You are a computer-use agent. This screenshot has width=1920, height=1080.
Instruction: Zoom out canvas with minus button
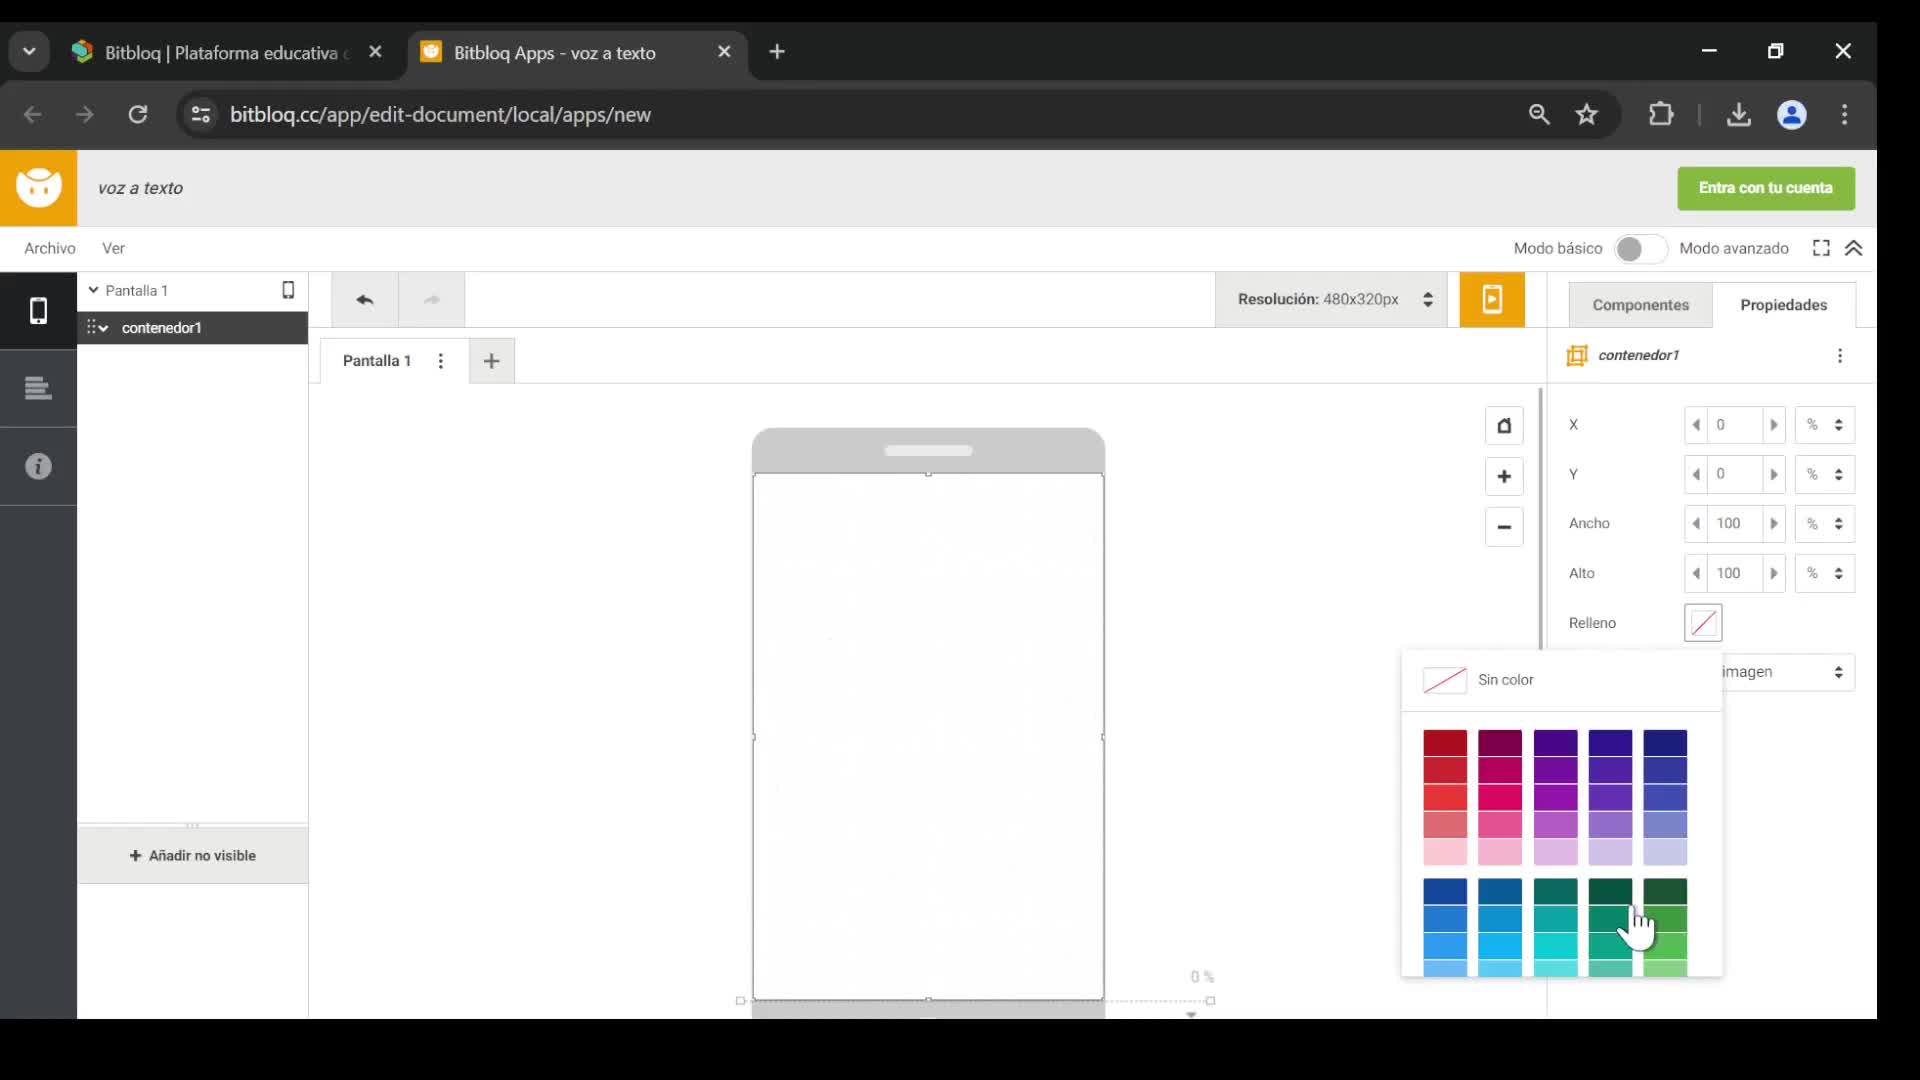click(1503, 527)
